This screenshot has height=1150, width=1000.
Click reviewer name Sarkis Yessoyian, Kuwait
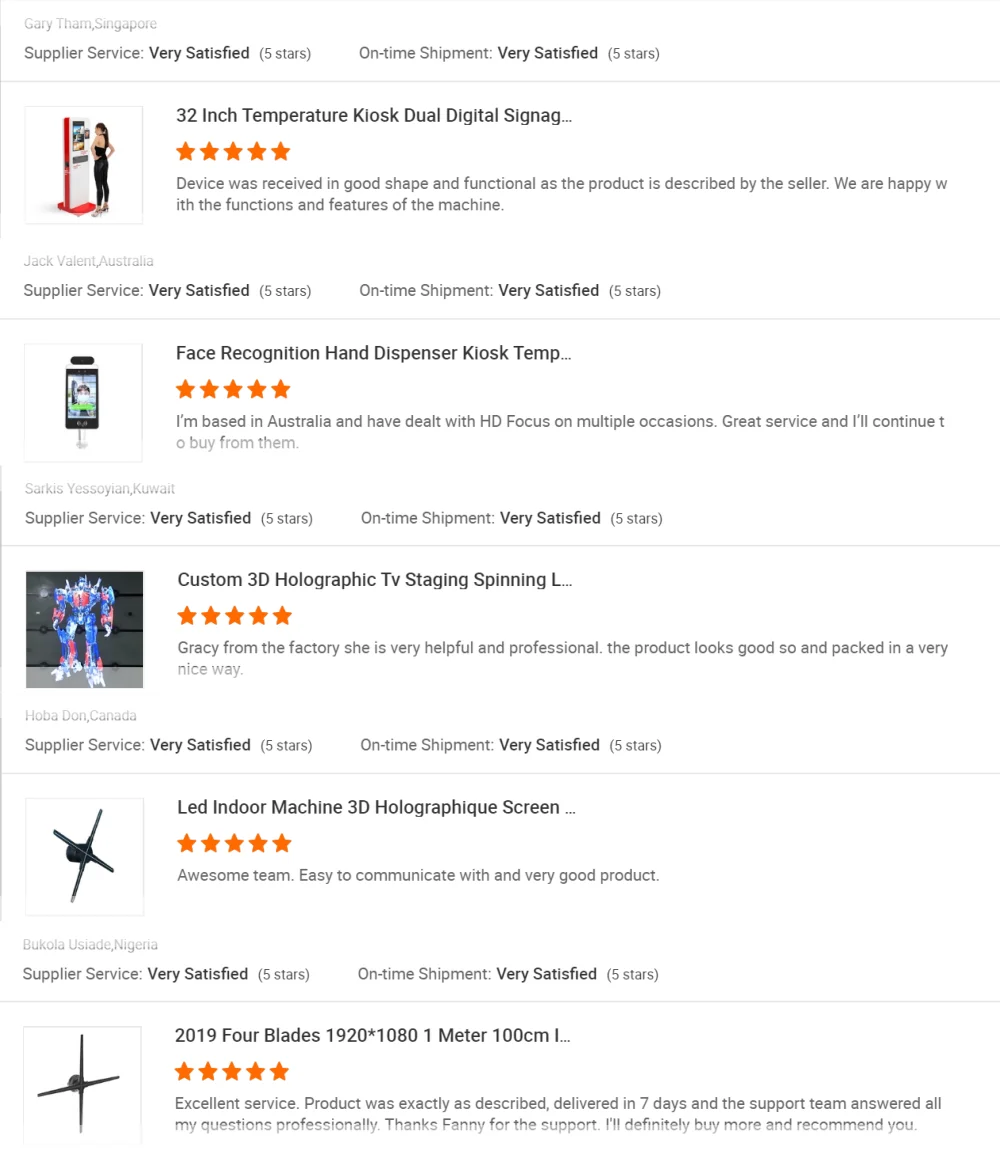click(100, 489)
